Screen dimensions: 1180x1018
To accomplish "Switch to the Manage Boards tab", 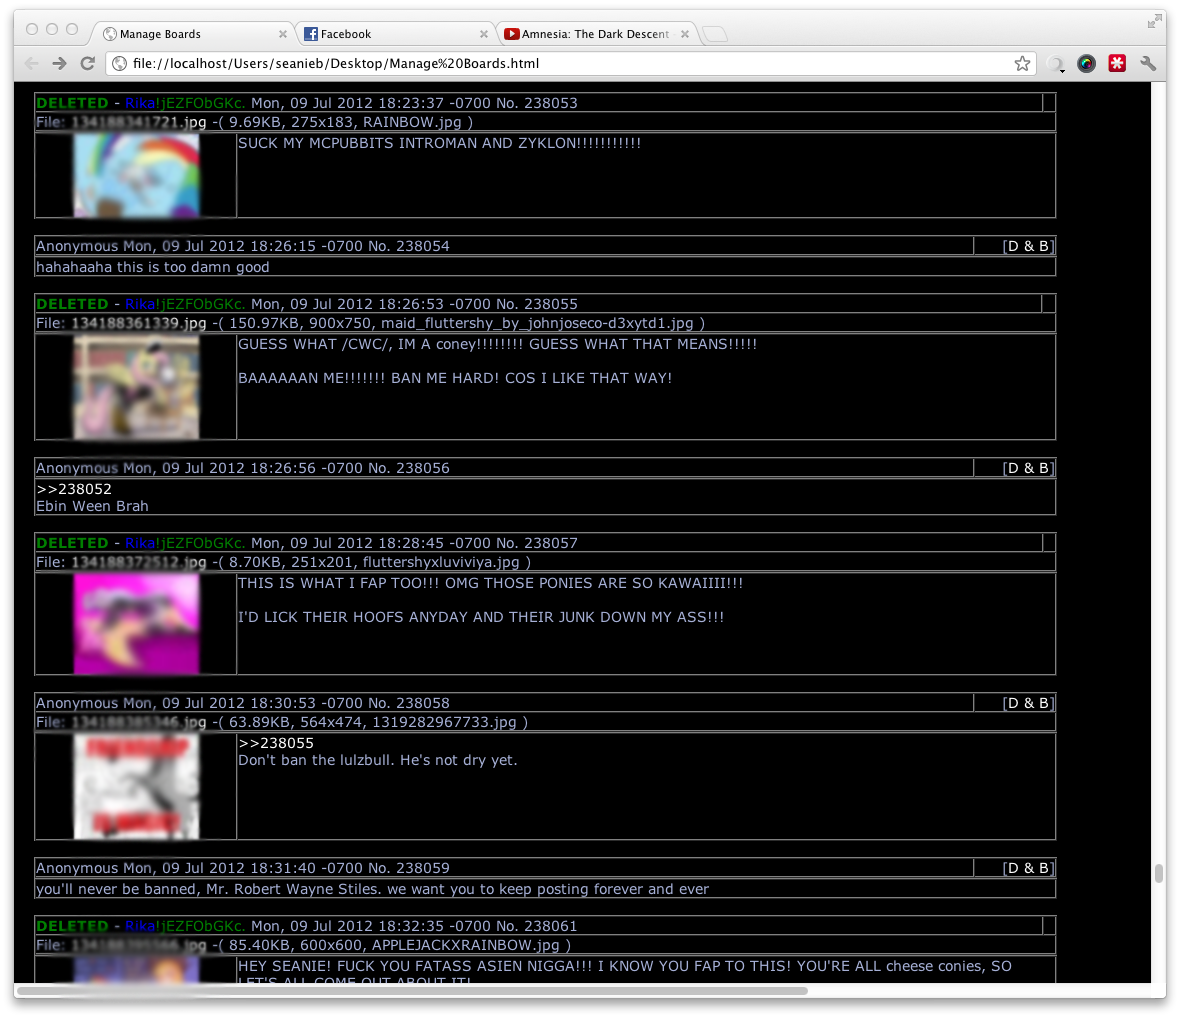I will (x=194, y=34).
